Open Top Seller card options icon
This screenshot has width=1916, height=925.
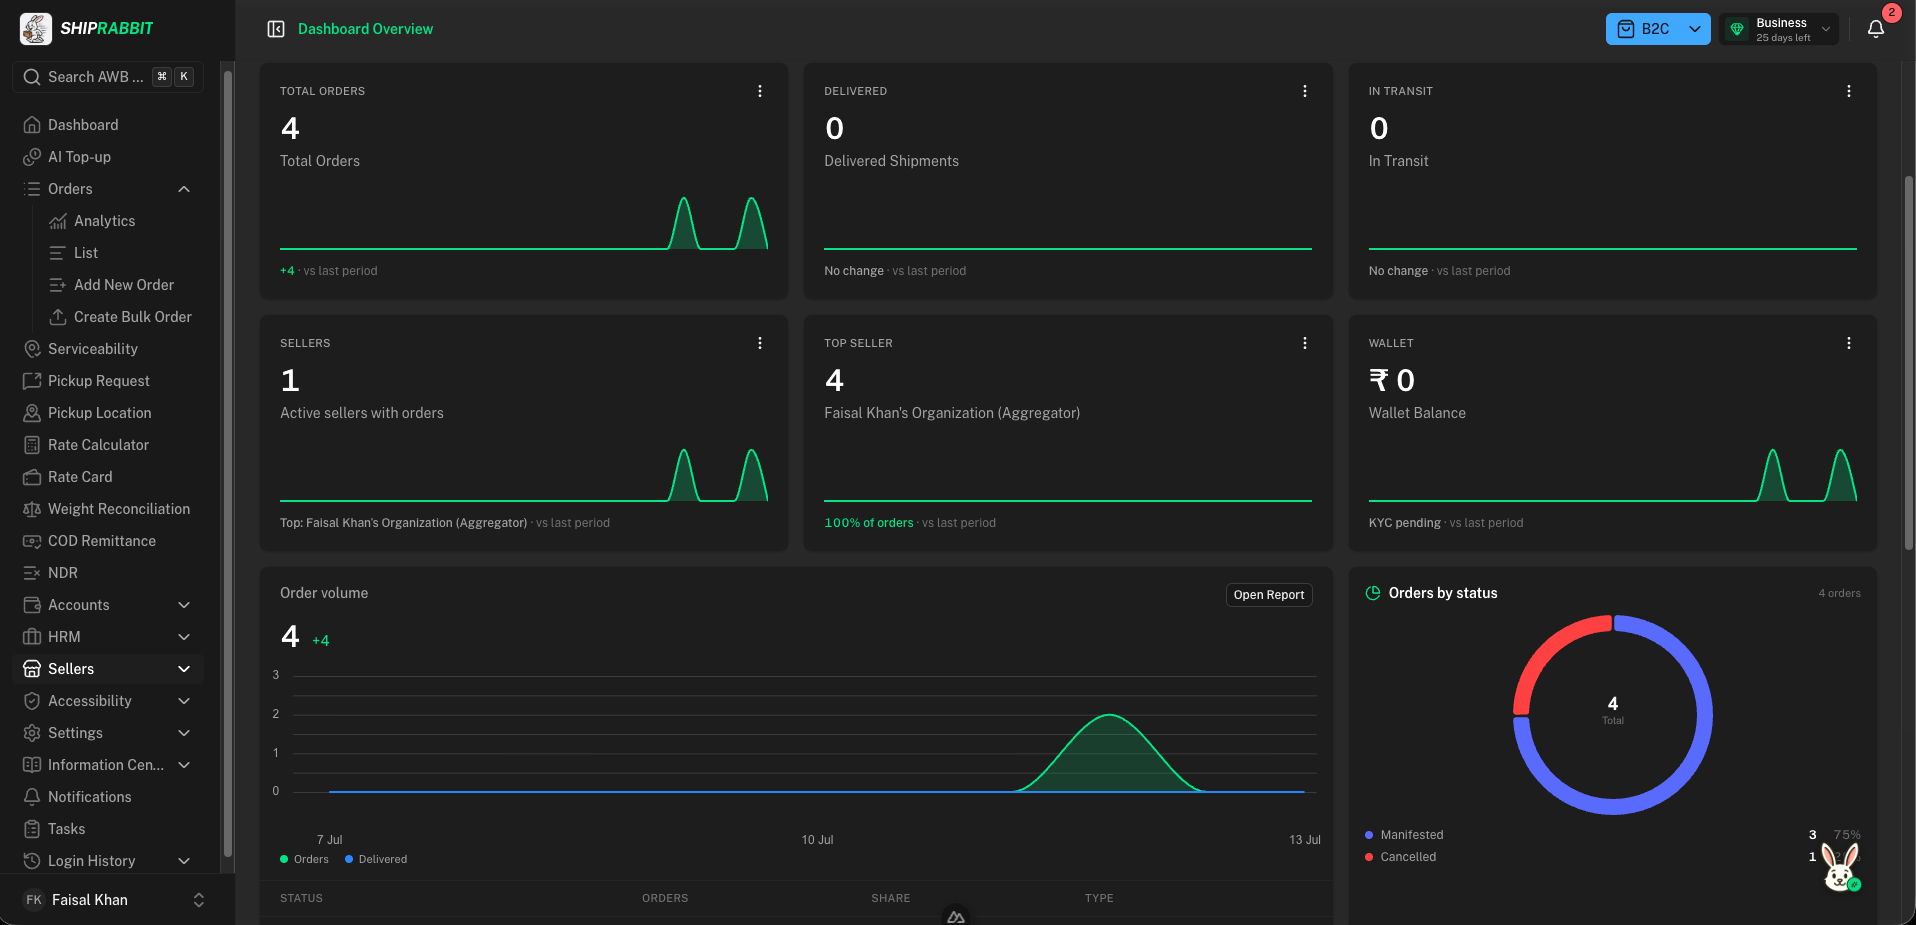[x=1304, y=343]
